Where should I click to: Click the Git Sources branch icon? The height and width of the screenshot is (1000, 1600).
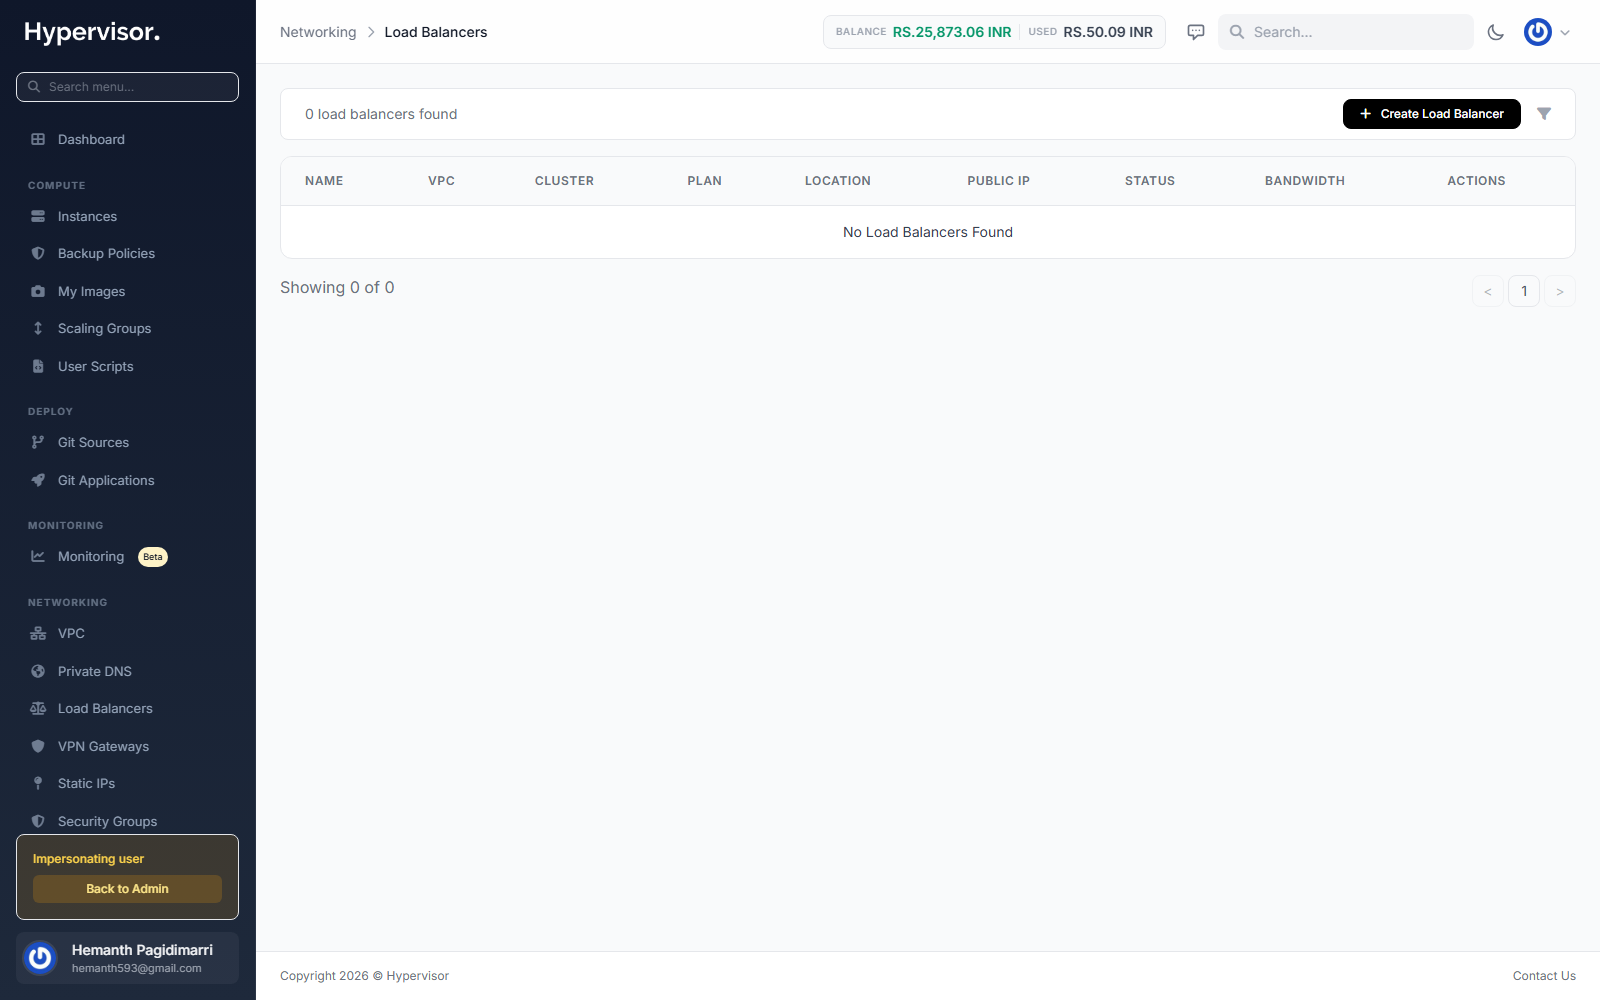pyautogui.click(x=38, y=442)
